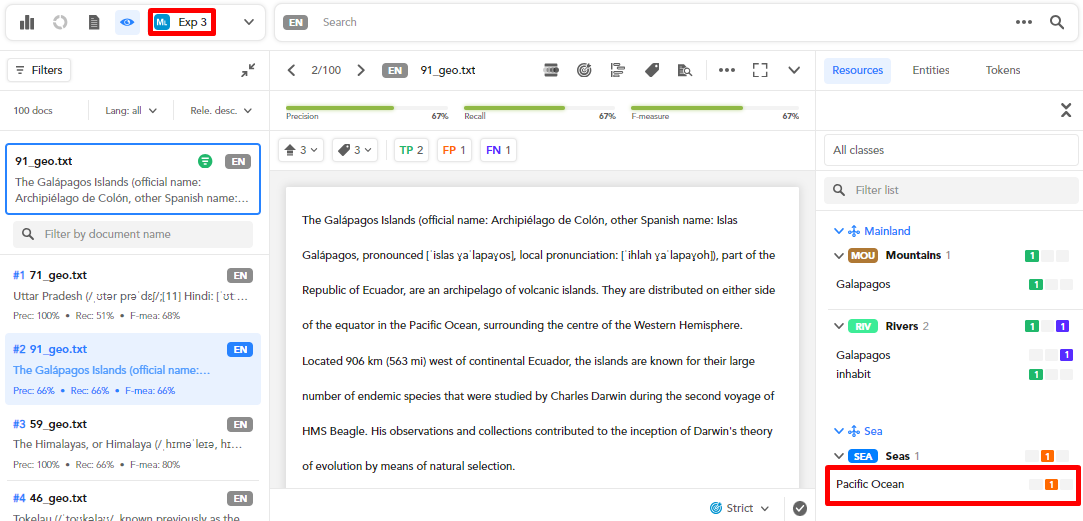This screenshot has width=1083, height=521.
Task: Click the tag annotations icon
Action: click(652, 70)
